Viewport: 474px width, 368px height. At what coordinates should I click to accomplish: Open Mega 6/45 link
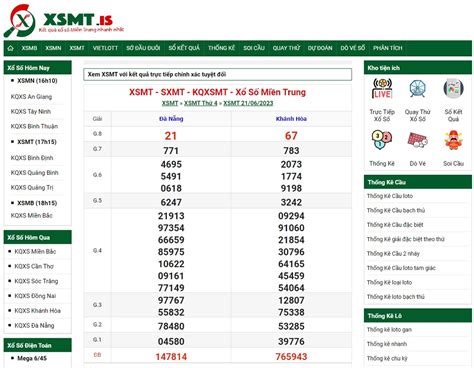(x=32, y=358)
